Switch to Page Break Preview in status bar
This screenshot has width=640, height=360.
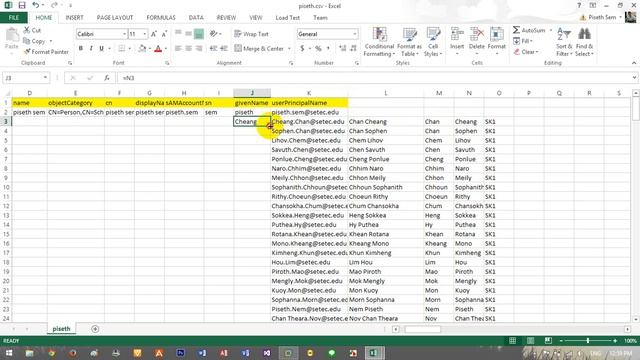coord(548,340)
